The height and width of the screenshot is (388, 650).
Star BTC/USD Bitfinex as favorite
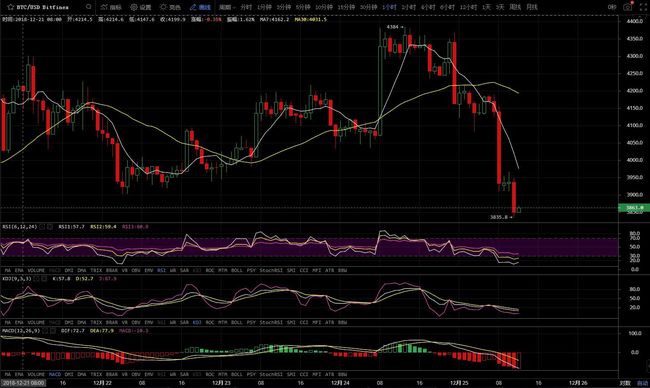coord(10,7)
